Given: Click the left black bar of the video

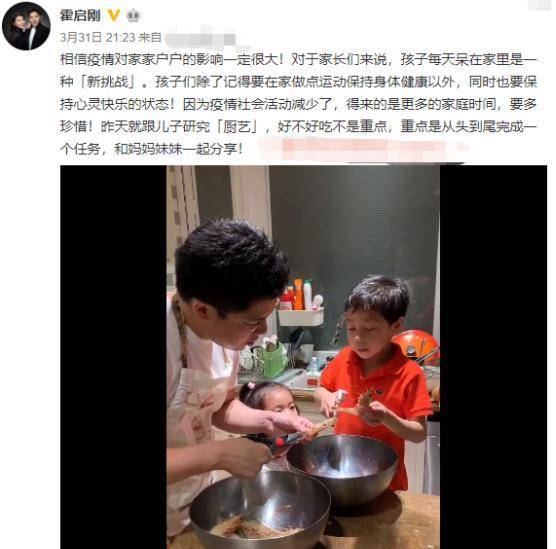Looking at the screenshot, I should [x=113, y=357].
